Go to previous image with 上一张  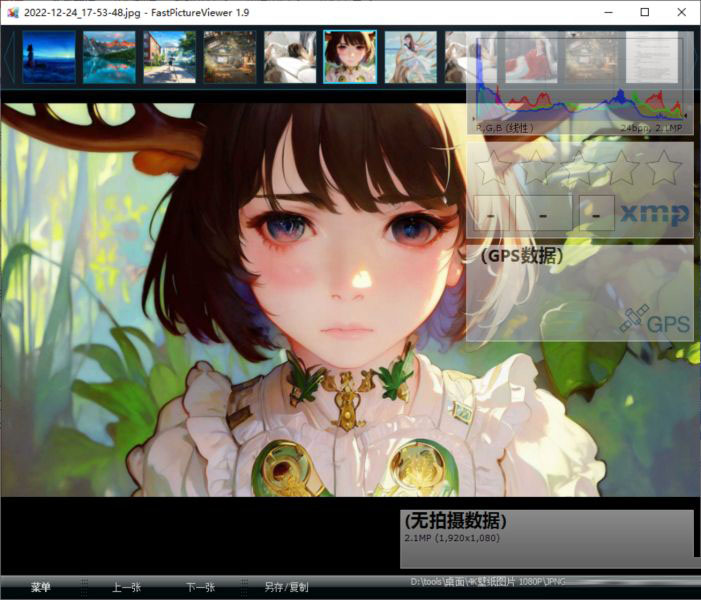pyautogui.click(x=126, y=587)
